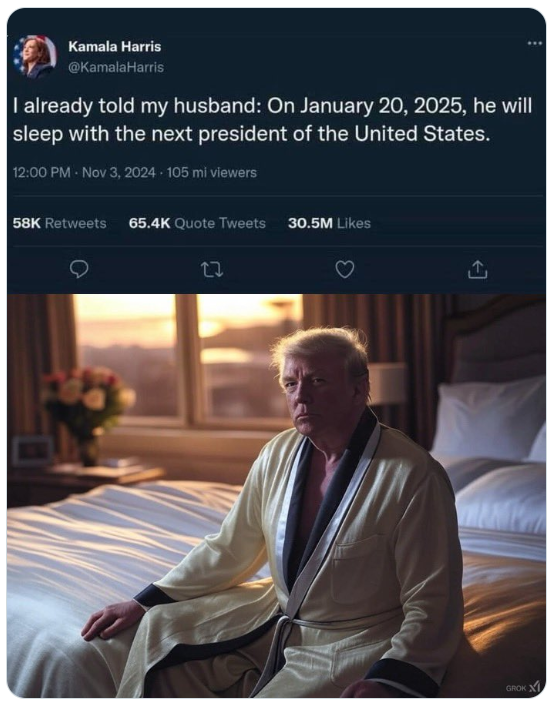The width and height of the screenshot is (554, 702).
Task: Click the xAI logo beside GROK
Action: (x=535, y=687)
